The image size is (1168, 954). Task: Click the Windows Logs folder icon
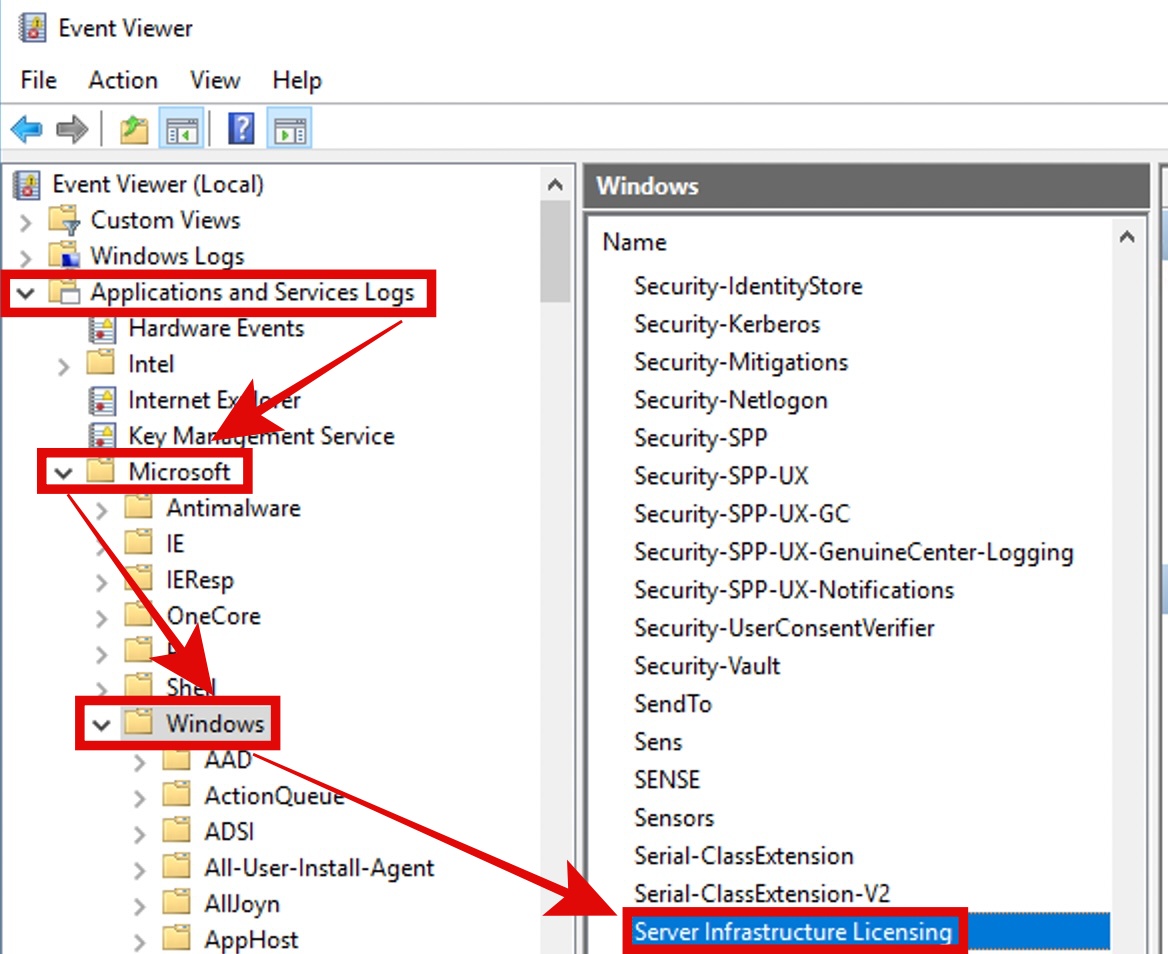tap(64, 255)
